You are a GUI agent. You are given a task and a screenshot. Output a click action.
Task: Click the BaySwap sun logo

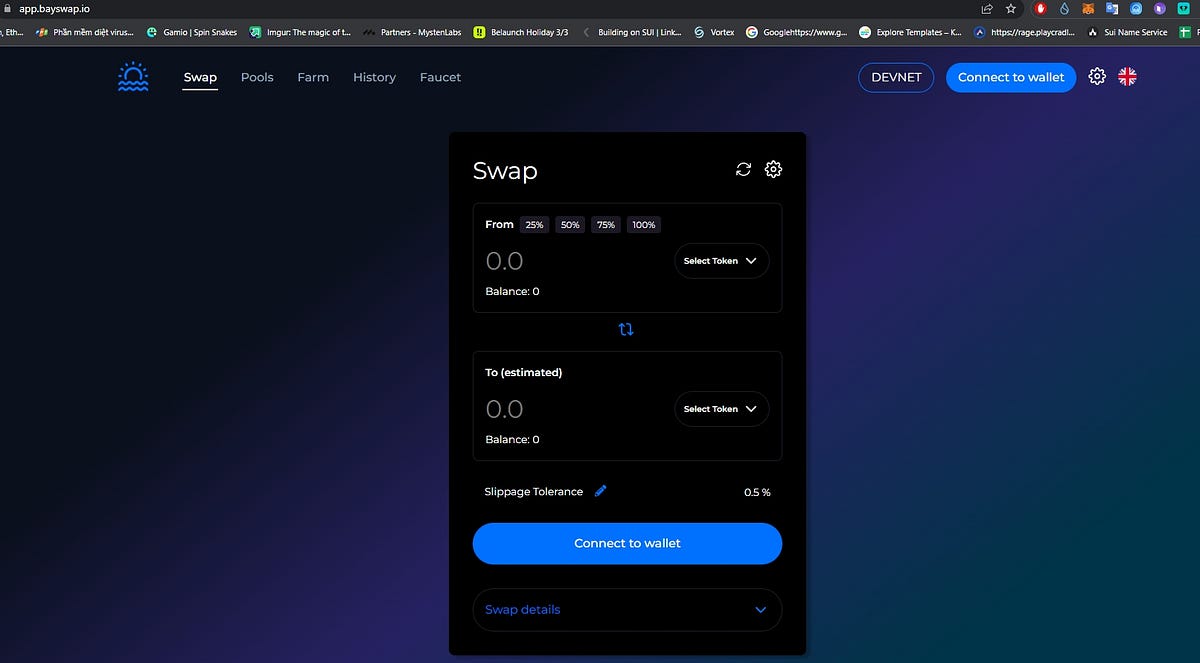click(132, 76)
